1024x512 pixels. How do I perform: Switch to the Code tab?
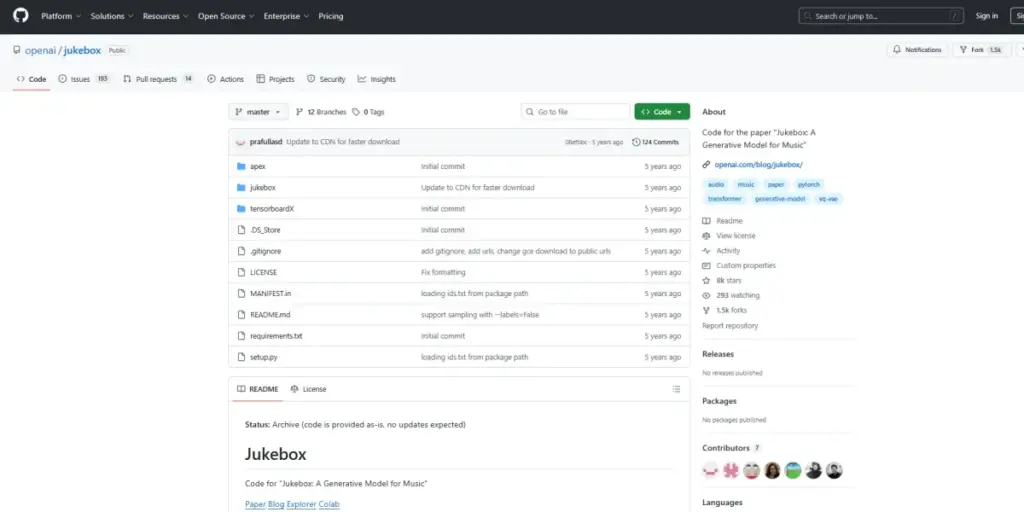pyautogui.click(x=31, y=79)
